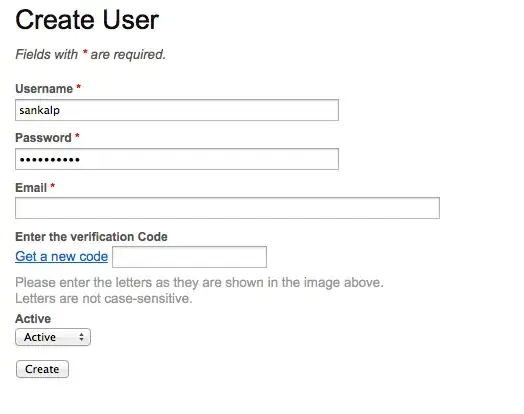Click the 'Letters are not case-sensitive' hint
The image size is (524, 414).
tap(104, 298)
